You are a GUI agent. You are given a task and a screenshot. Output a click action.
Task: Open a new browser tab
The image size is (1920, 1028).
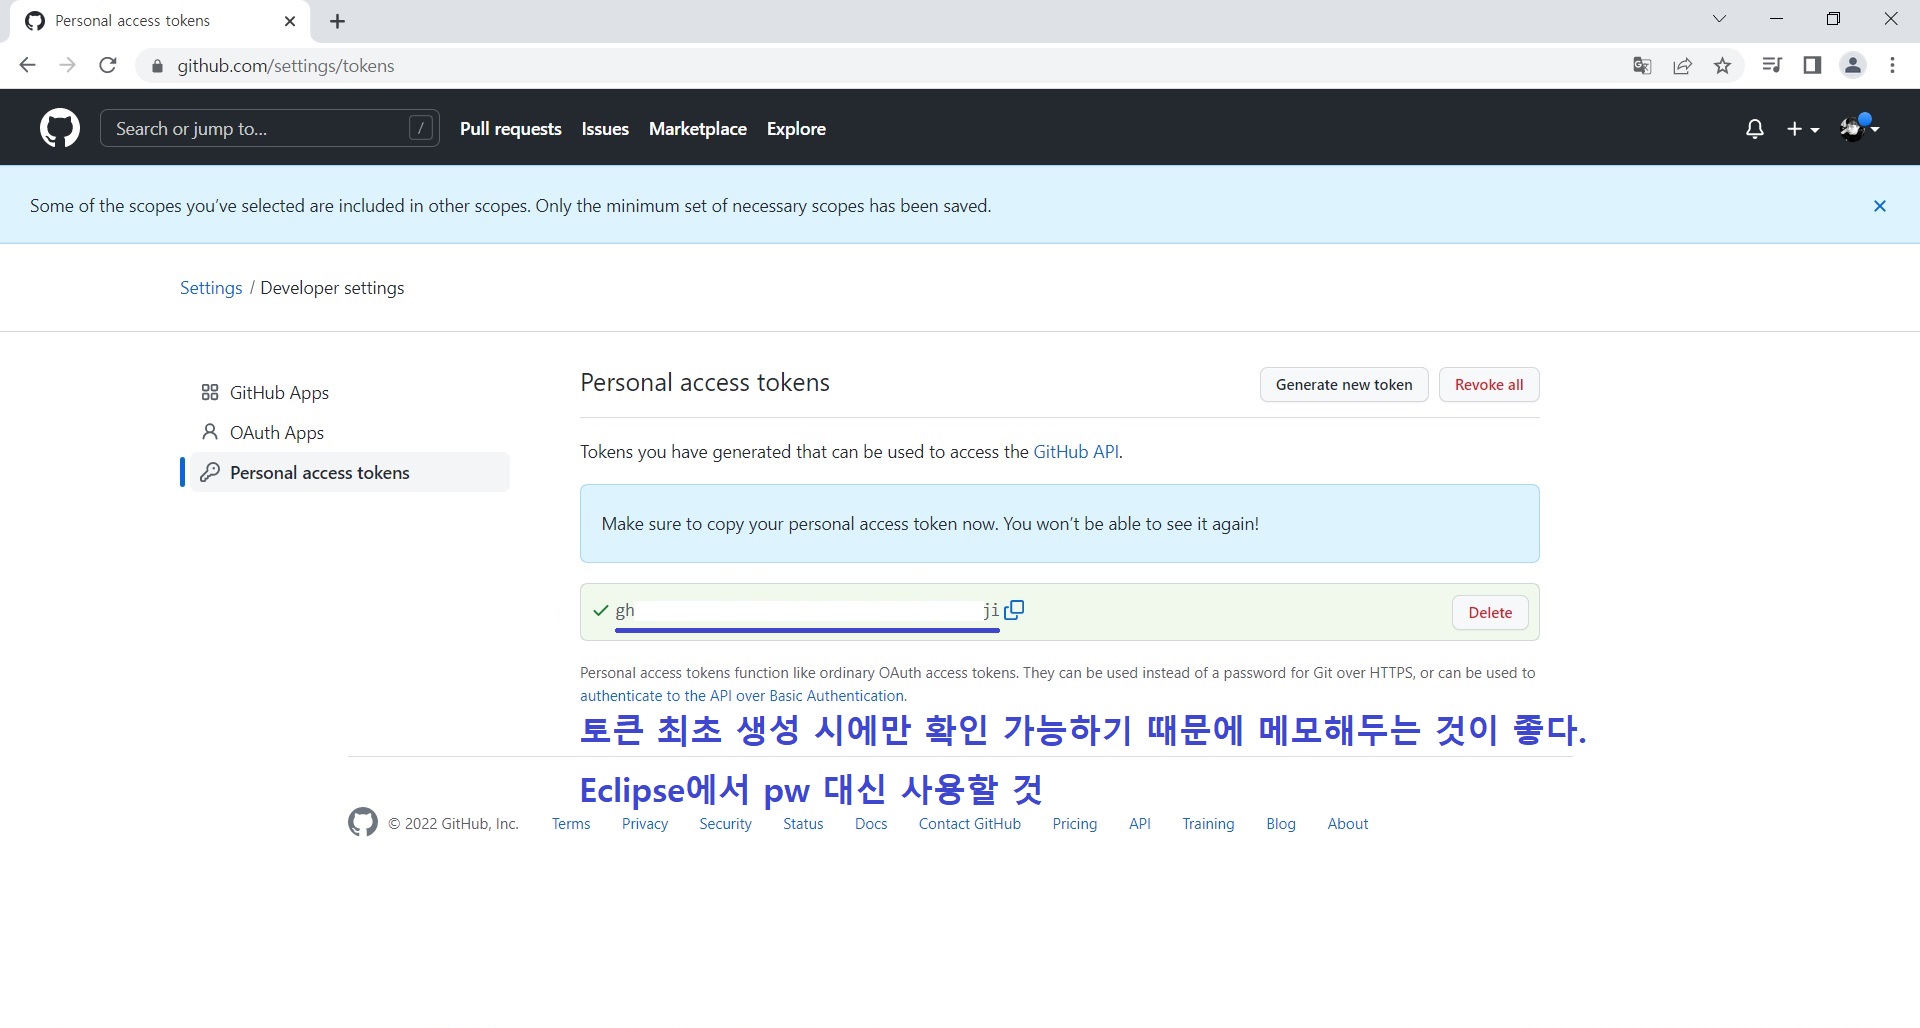tap(337, 21)
